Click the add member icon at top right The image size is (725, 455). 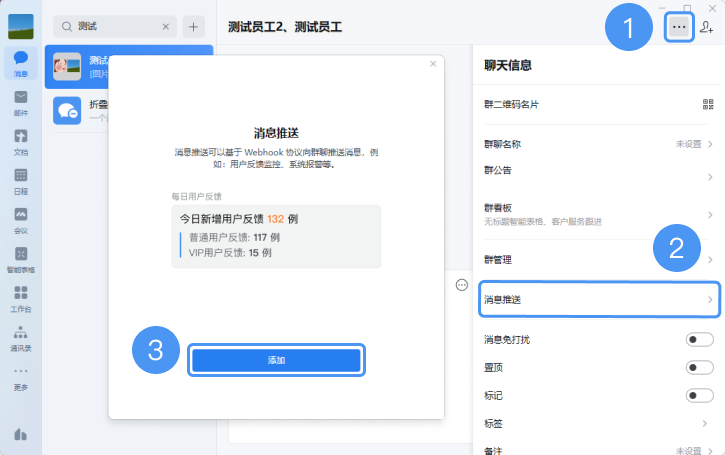click(x=707, y=28)
